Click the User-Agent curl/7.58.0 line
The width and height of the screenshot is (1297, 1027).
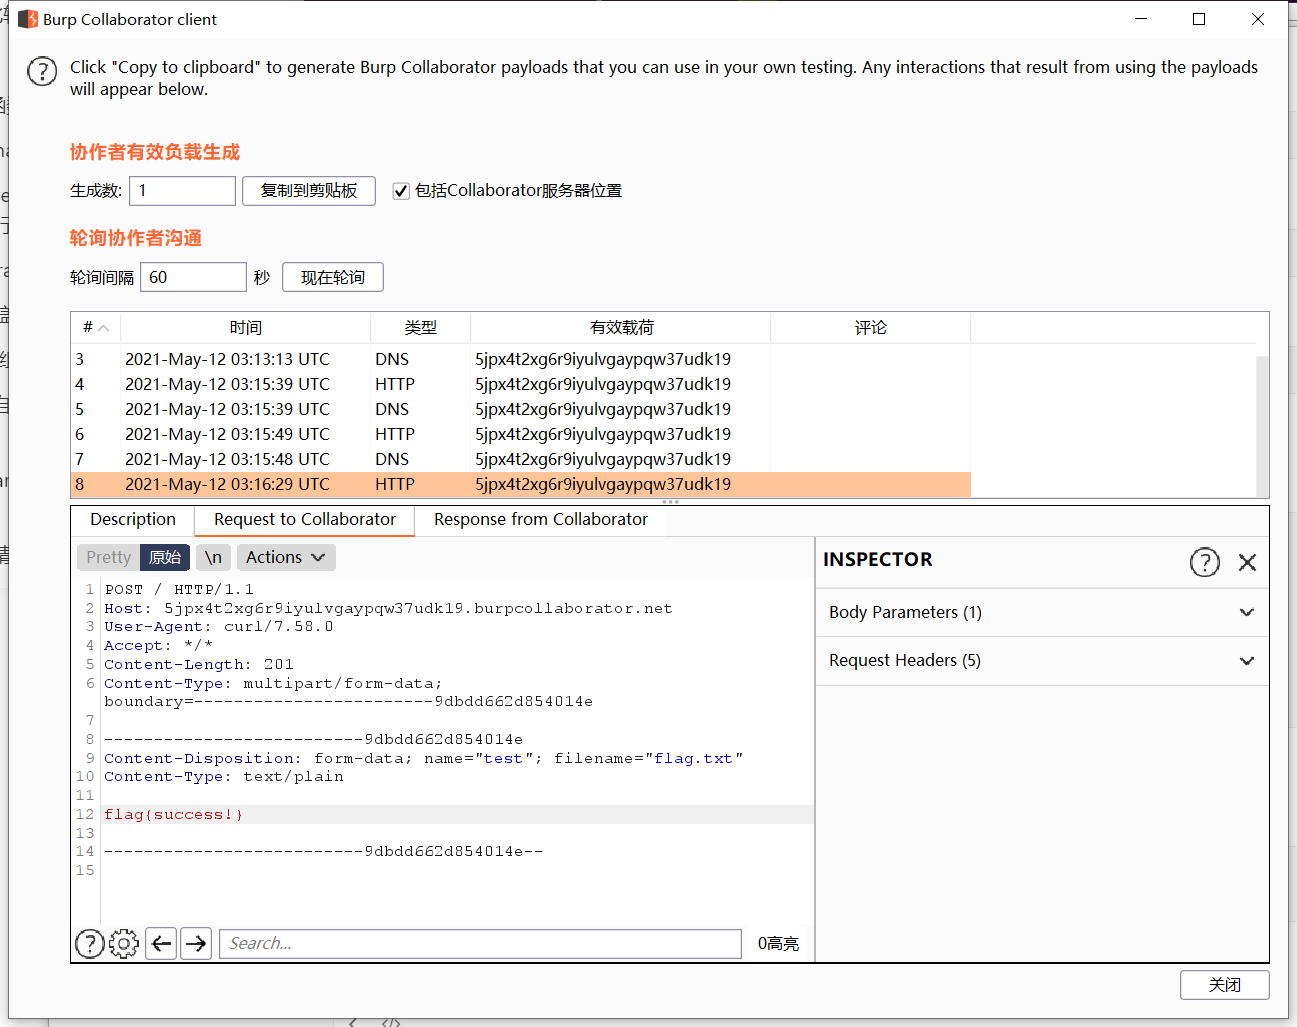[x=218, y=627]
